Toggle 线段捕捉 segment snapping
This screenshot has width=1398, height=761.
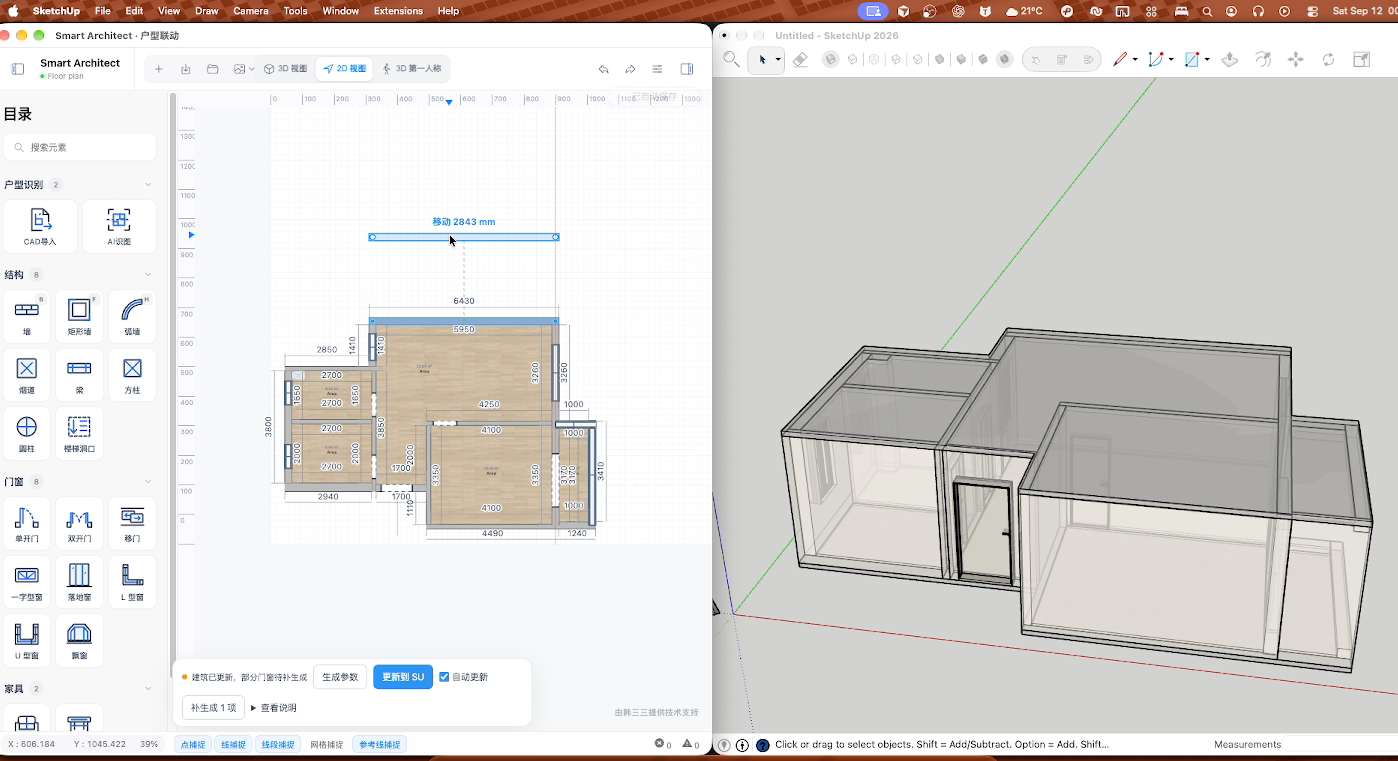(x=278, y=744)
